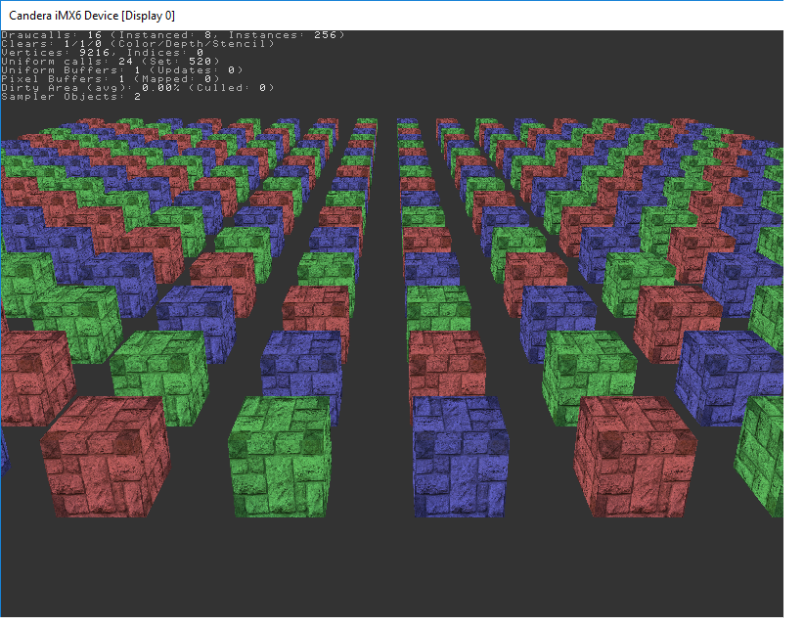The height and width of the screenshot is (619, 785).
Task: Click the Uniform calls statistics line
Action: pyautogui.click(x=111, y=61)
